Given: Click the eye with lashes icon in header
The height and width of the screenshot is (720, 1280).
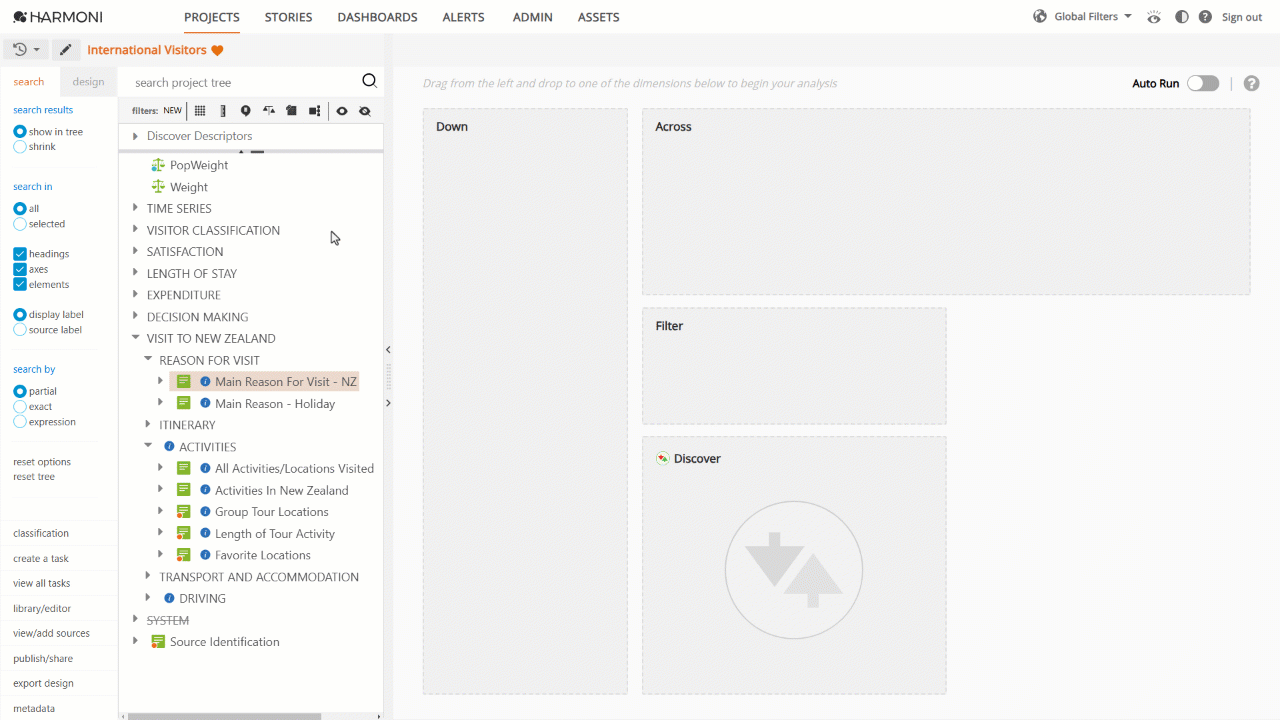Looking at the screenshot, I should (1154, 17).
